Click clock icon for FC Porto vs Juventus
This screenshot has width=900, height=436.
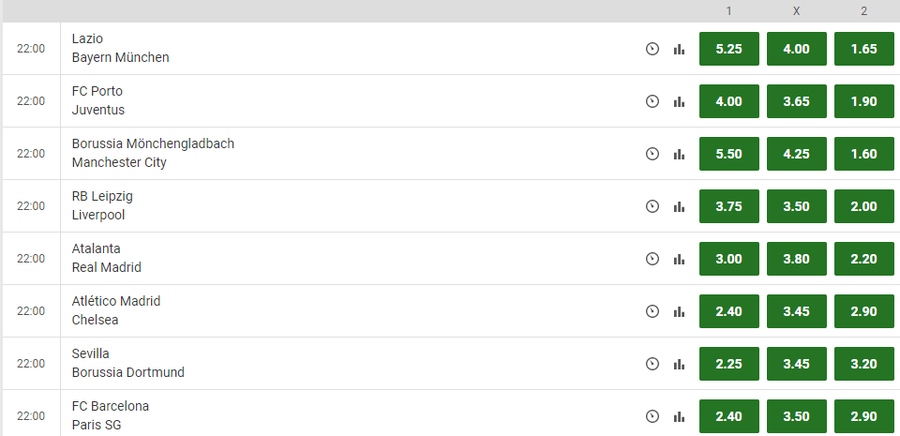[652, 102]
